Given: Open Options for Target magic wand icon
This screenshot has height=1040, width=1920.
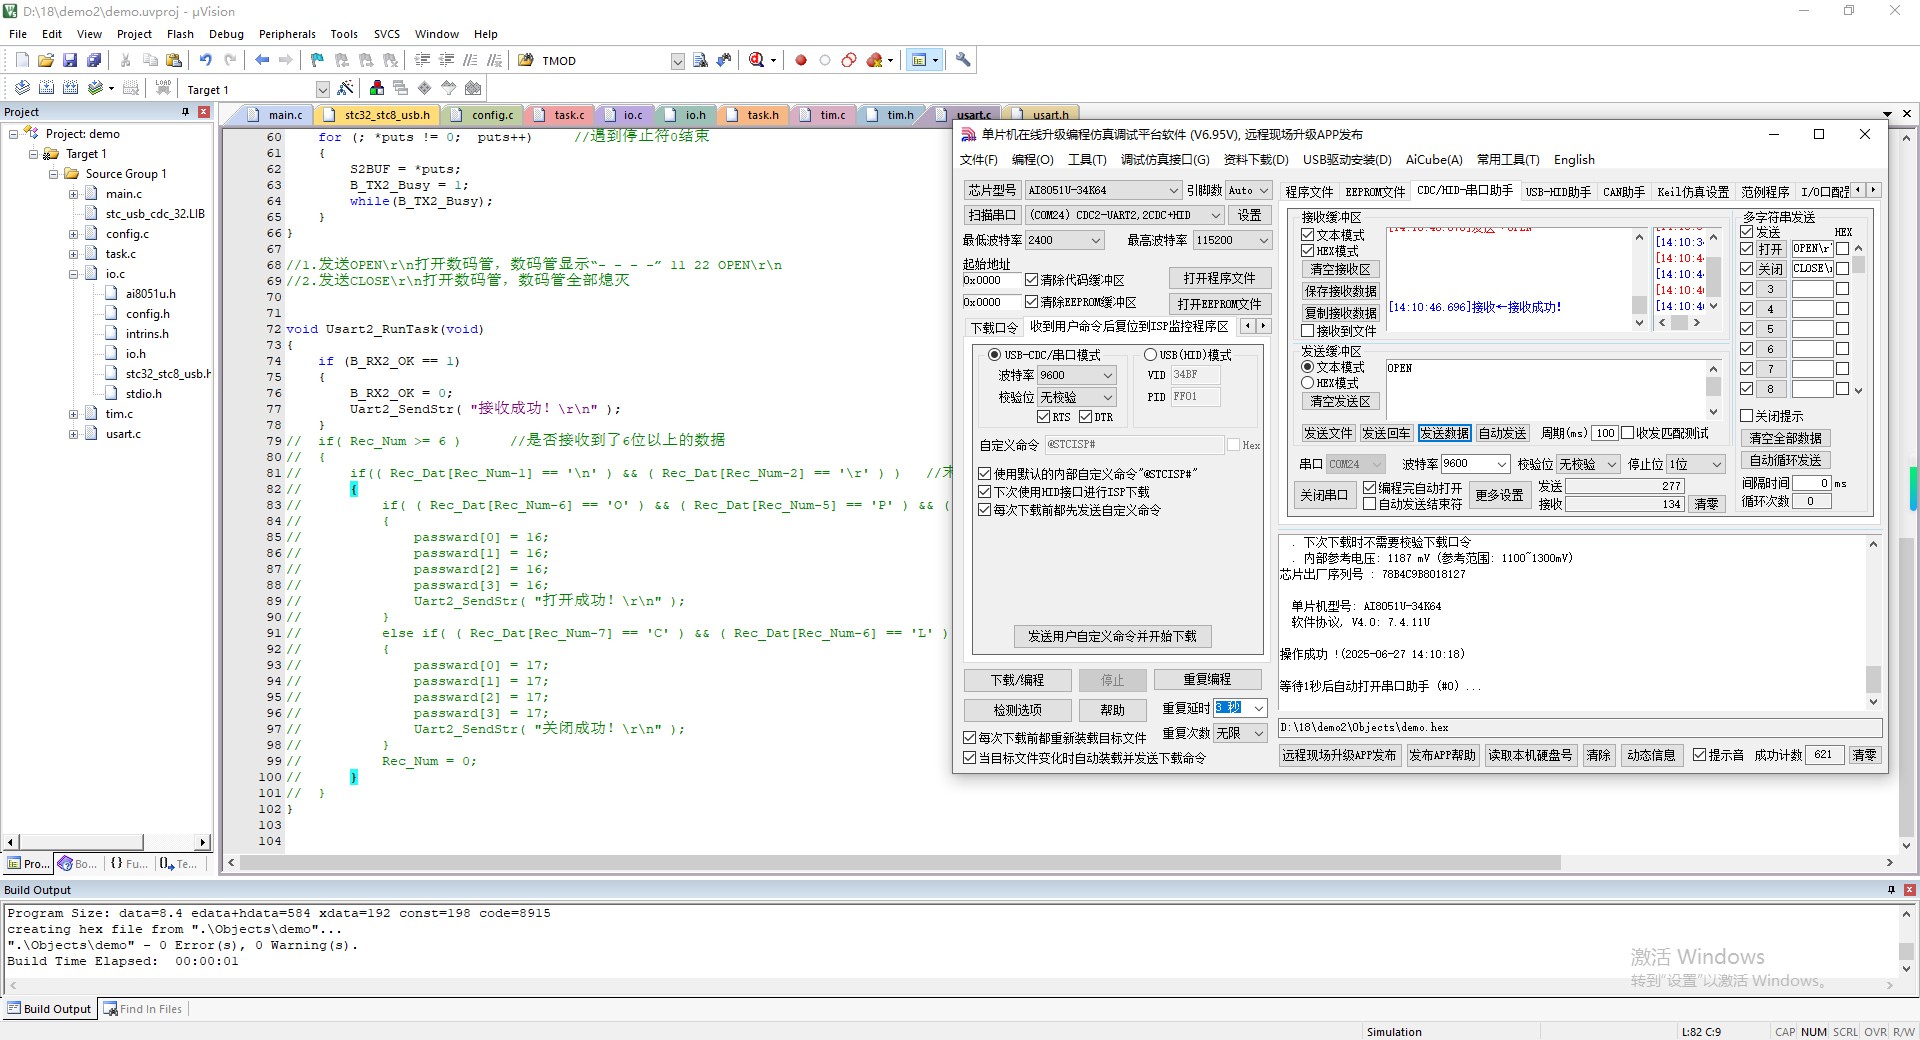Looking at the screenshot, I should (346, 89).
